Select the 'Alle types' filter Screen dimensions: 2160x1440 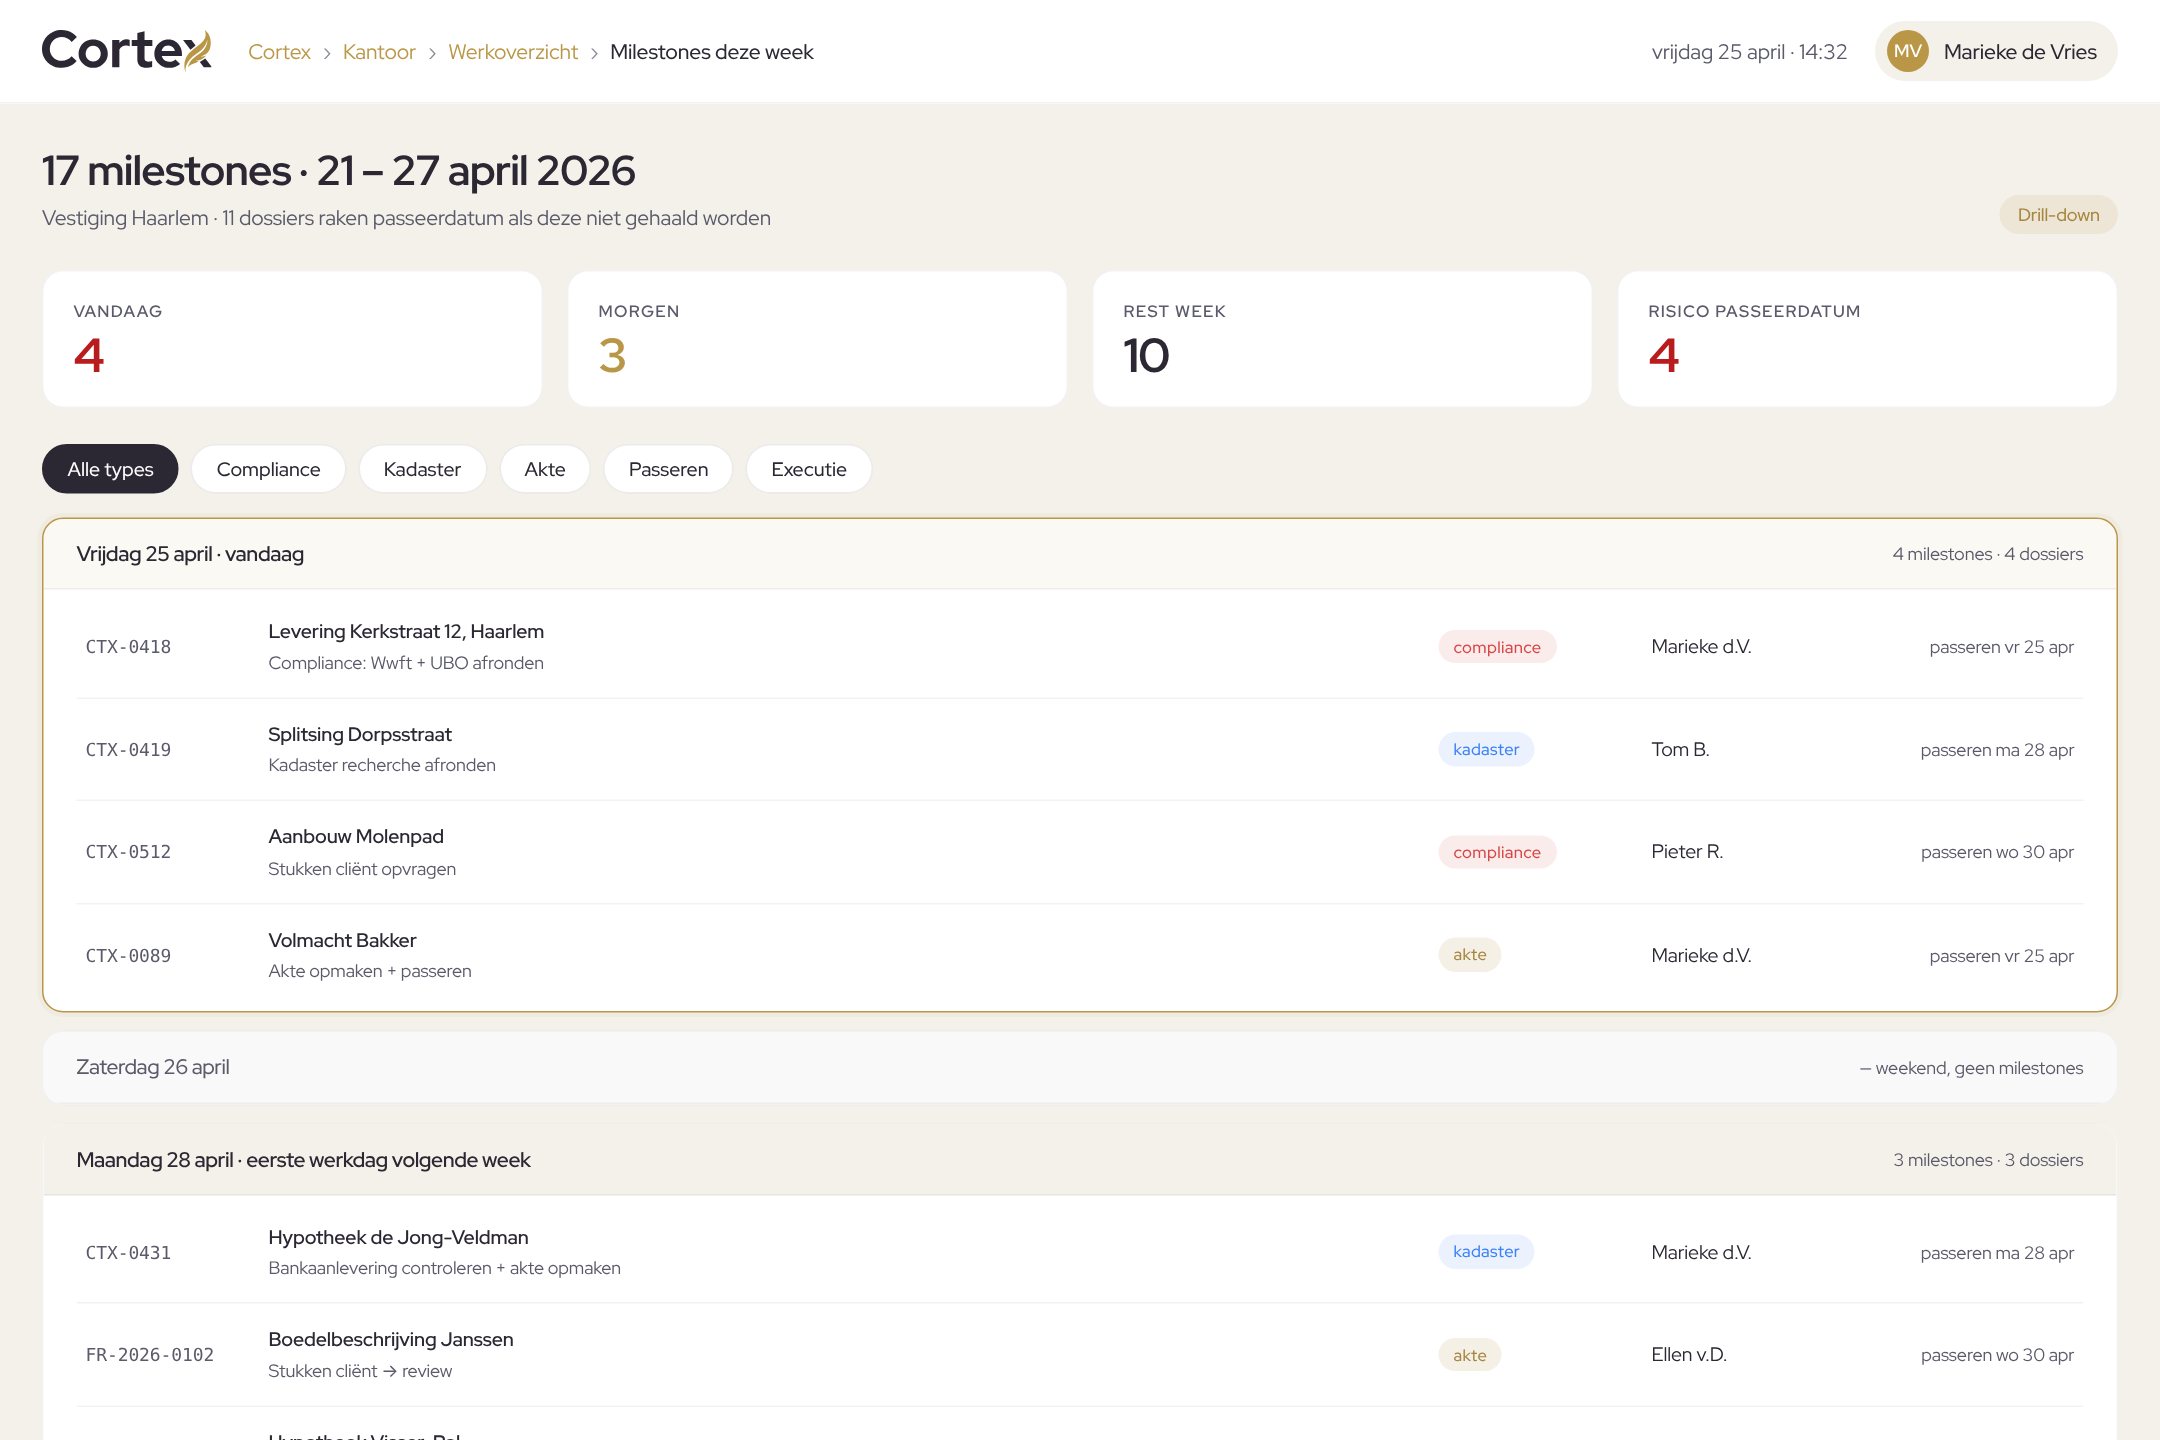click(x=110, y=469)
